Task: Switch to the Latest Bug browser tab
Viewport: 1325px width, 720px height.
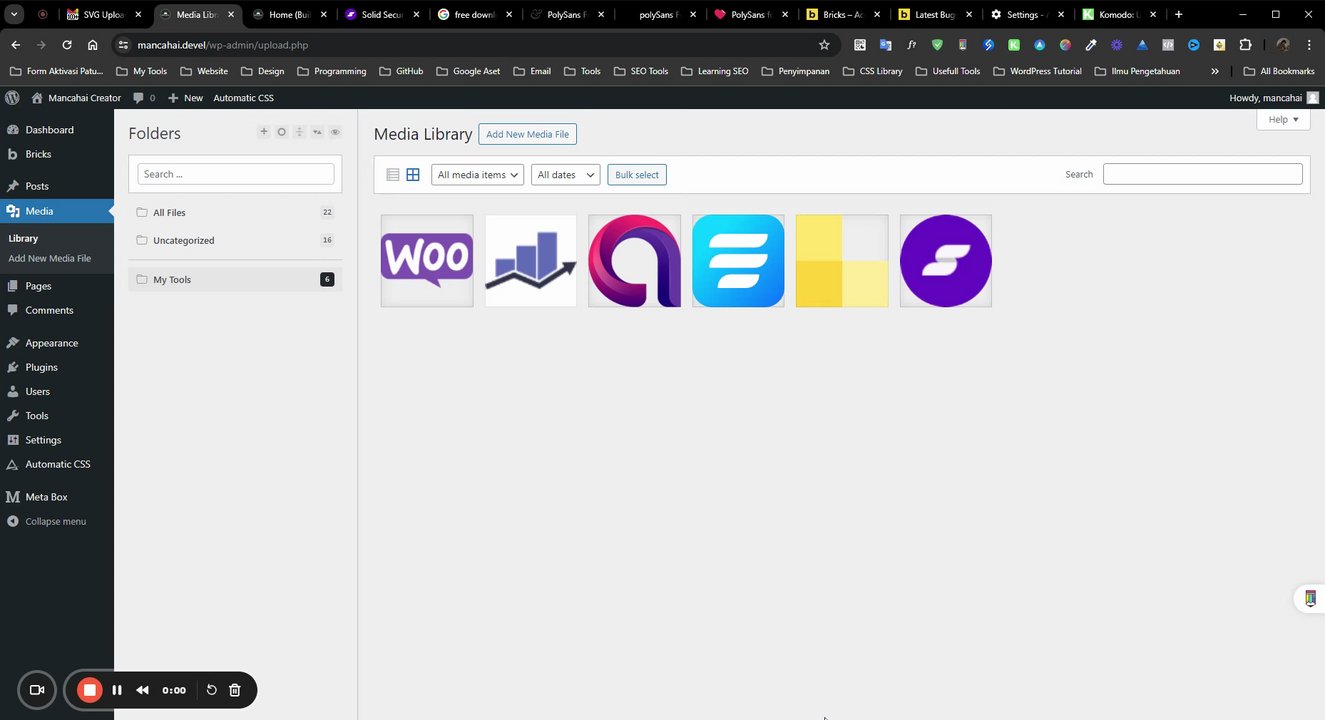Action: tap(936, 15)
